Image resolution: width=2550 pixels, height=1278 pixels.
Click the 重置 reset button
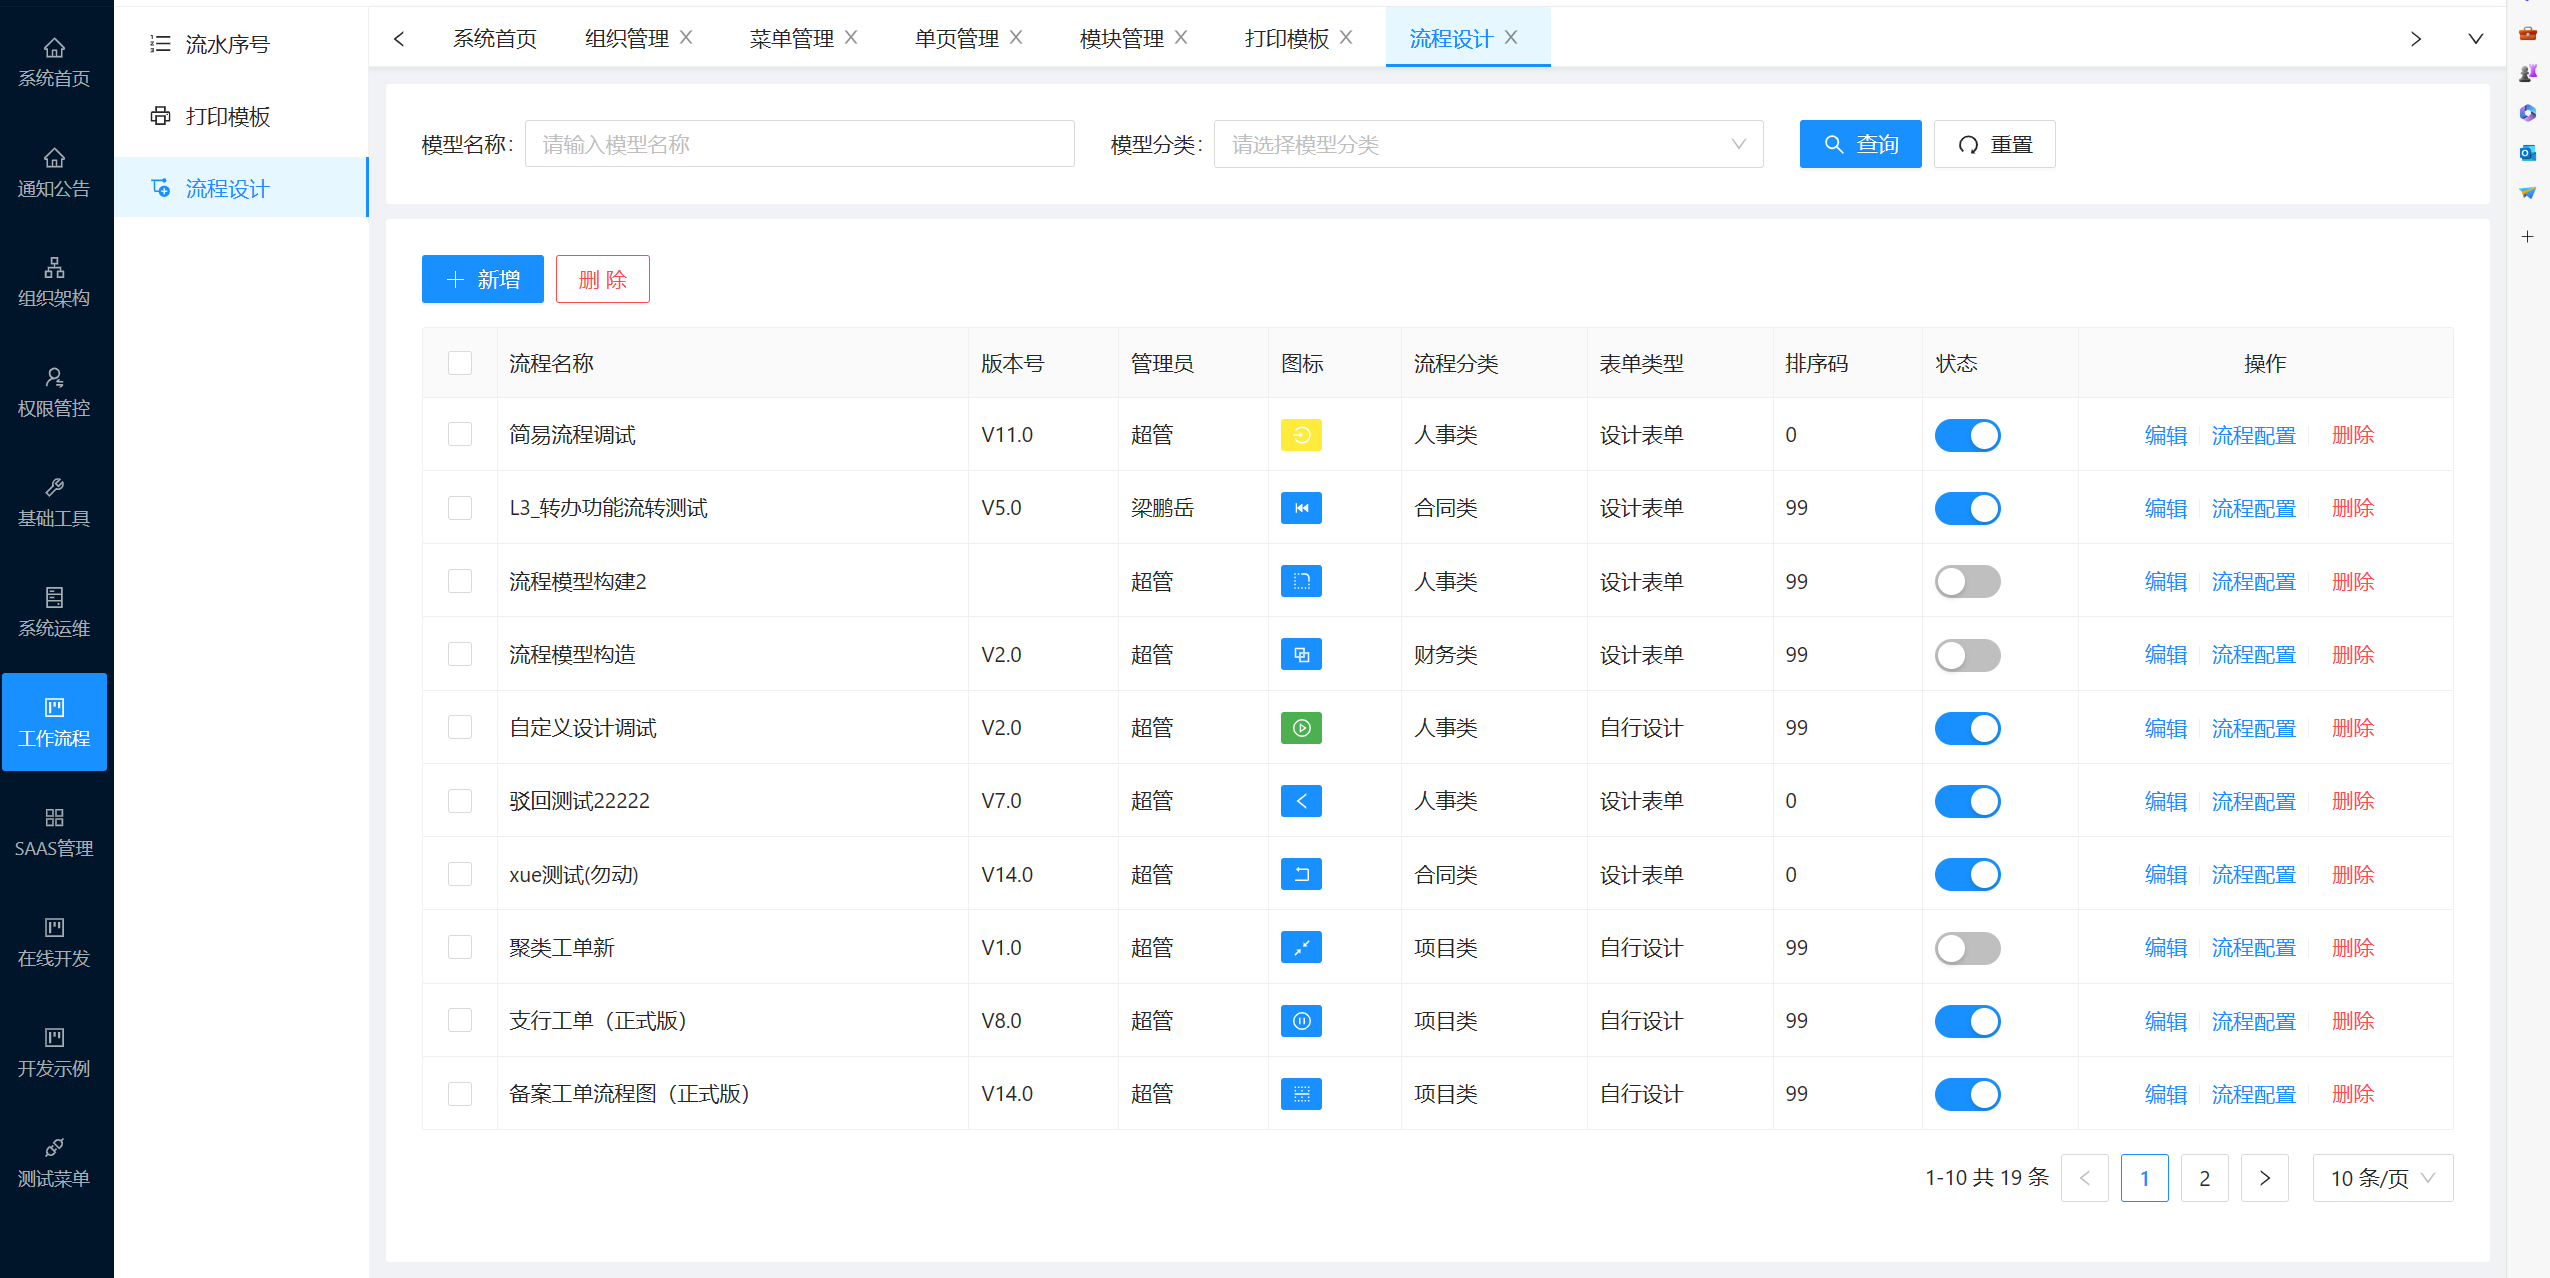(1994, 144)
